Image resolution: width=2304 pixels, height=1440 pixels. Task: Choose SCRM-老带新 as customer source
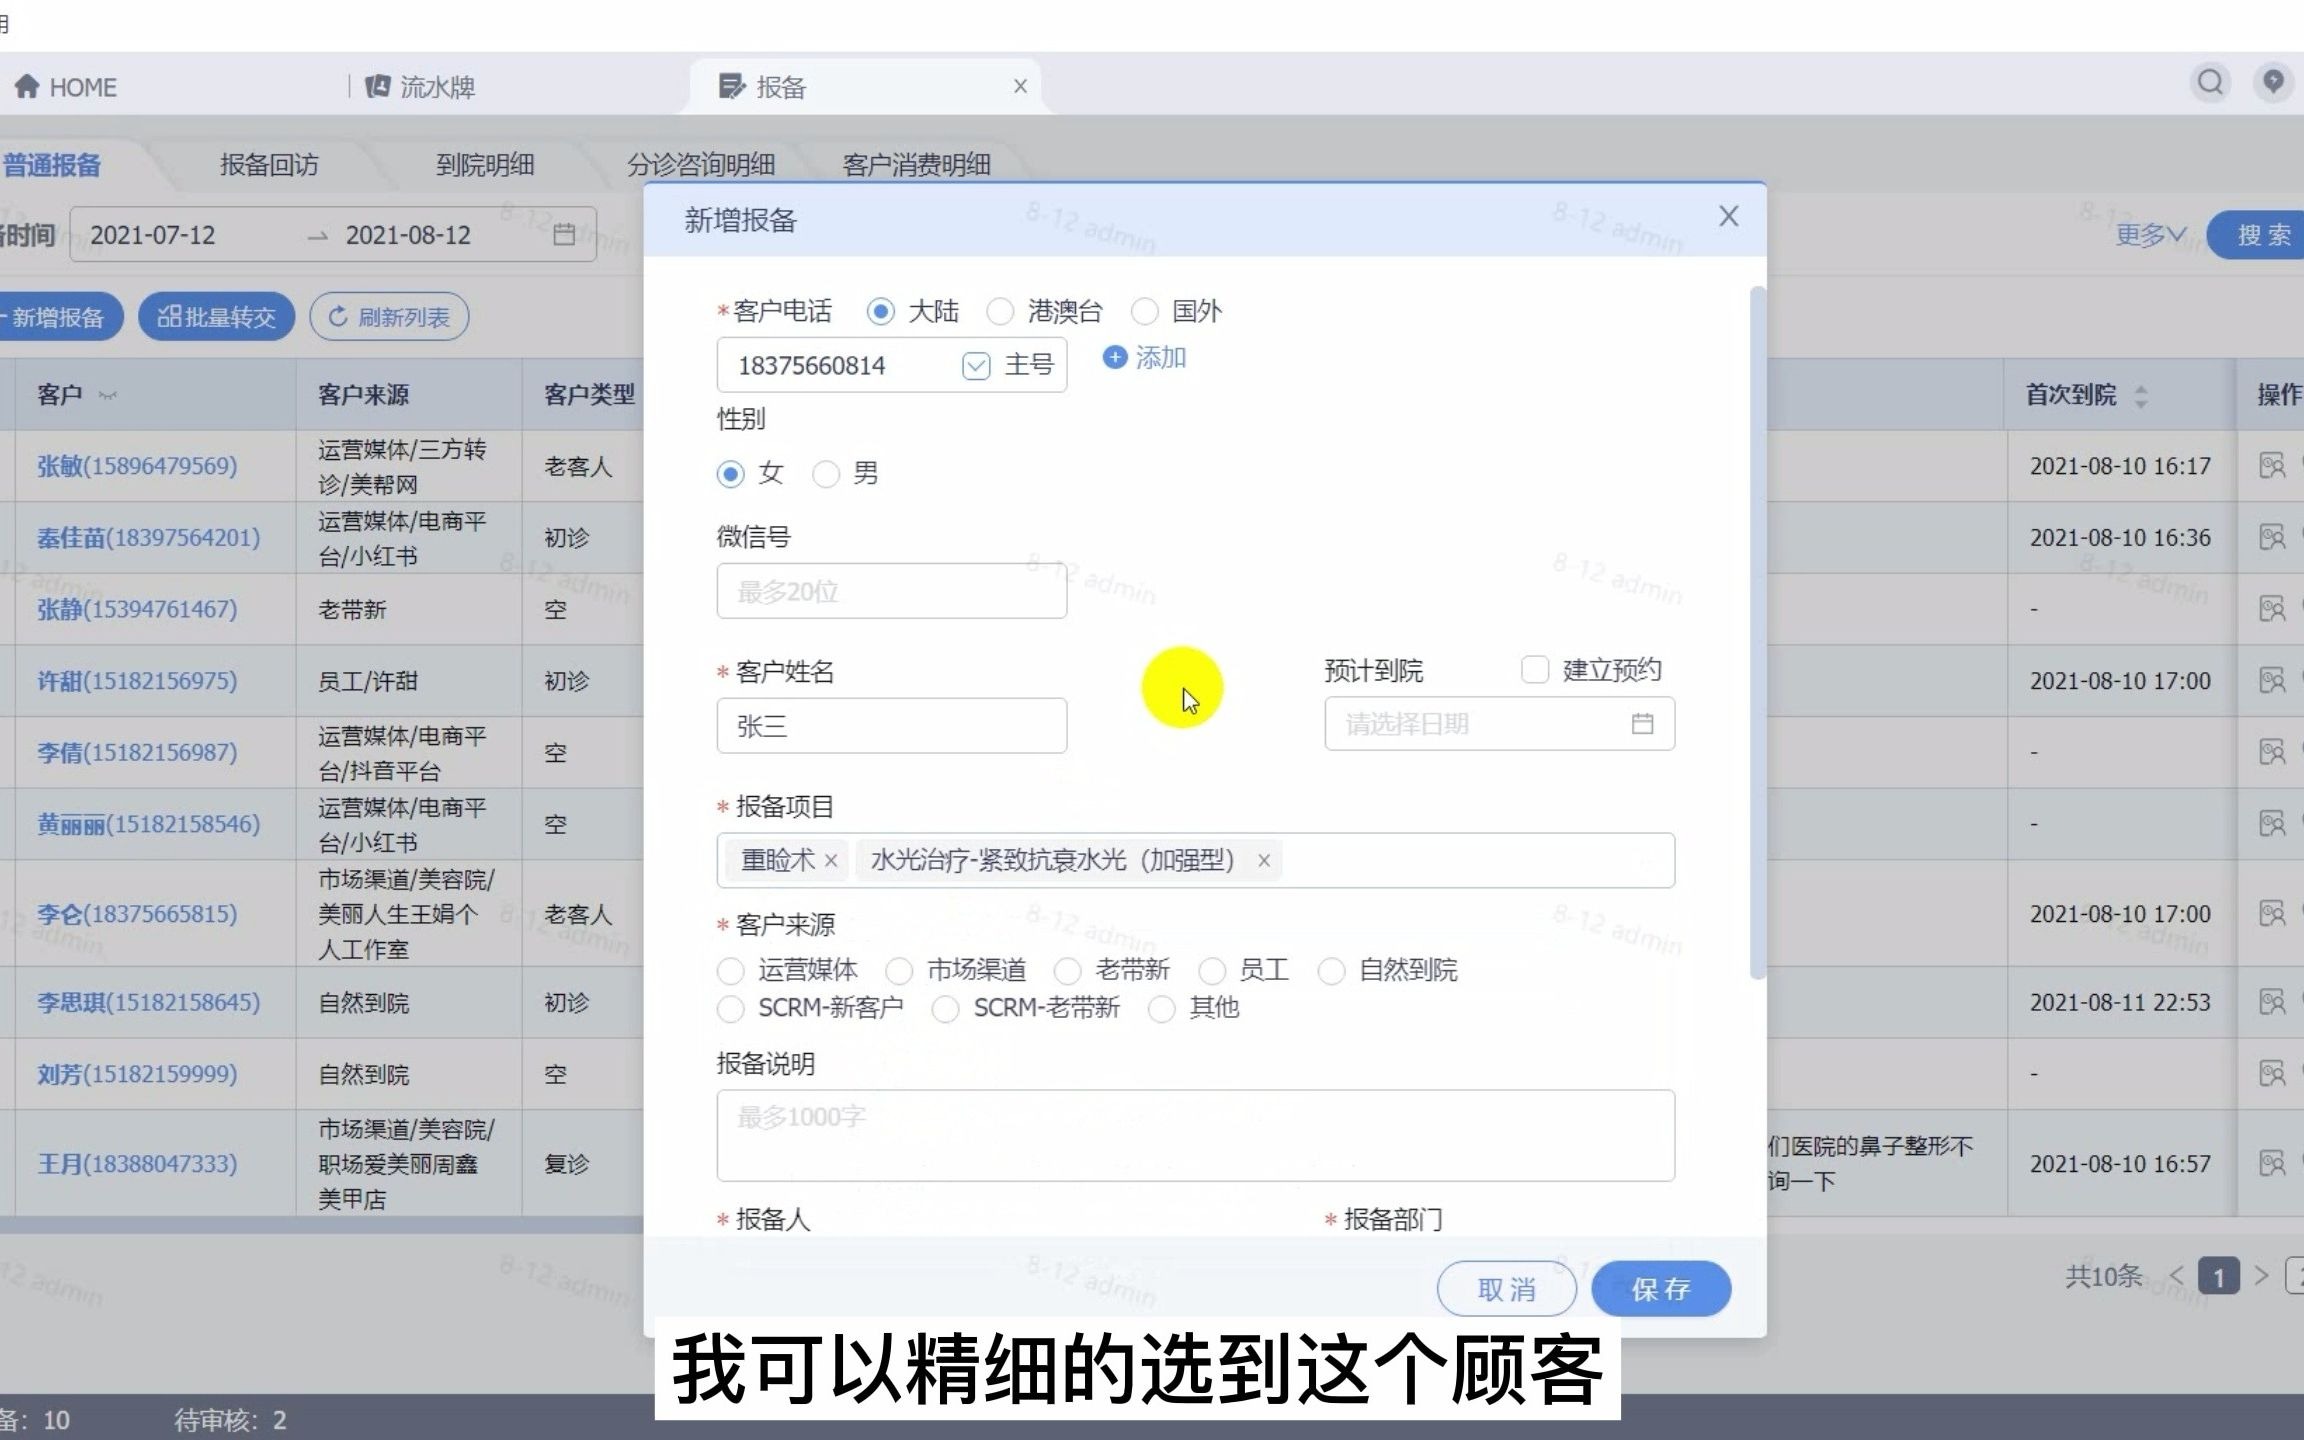click(x=946, y=1009)
